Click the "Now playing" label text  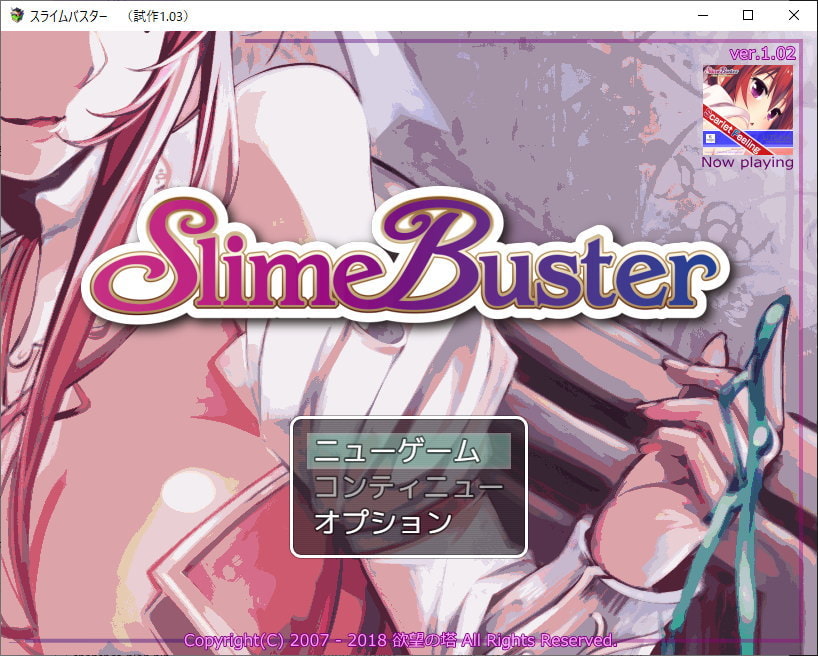pos(747,162)
